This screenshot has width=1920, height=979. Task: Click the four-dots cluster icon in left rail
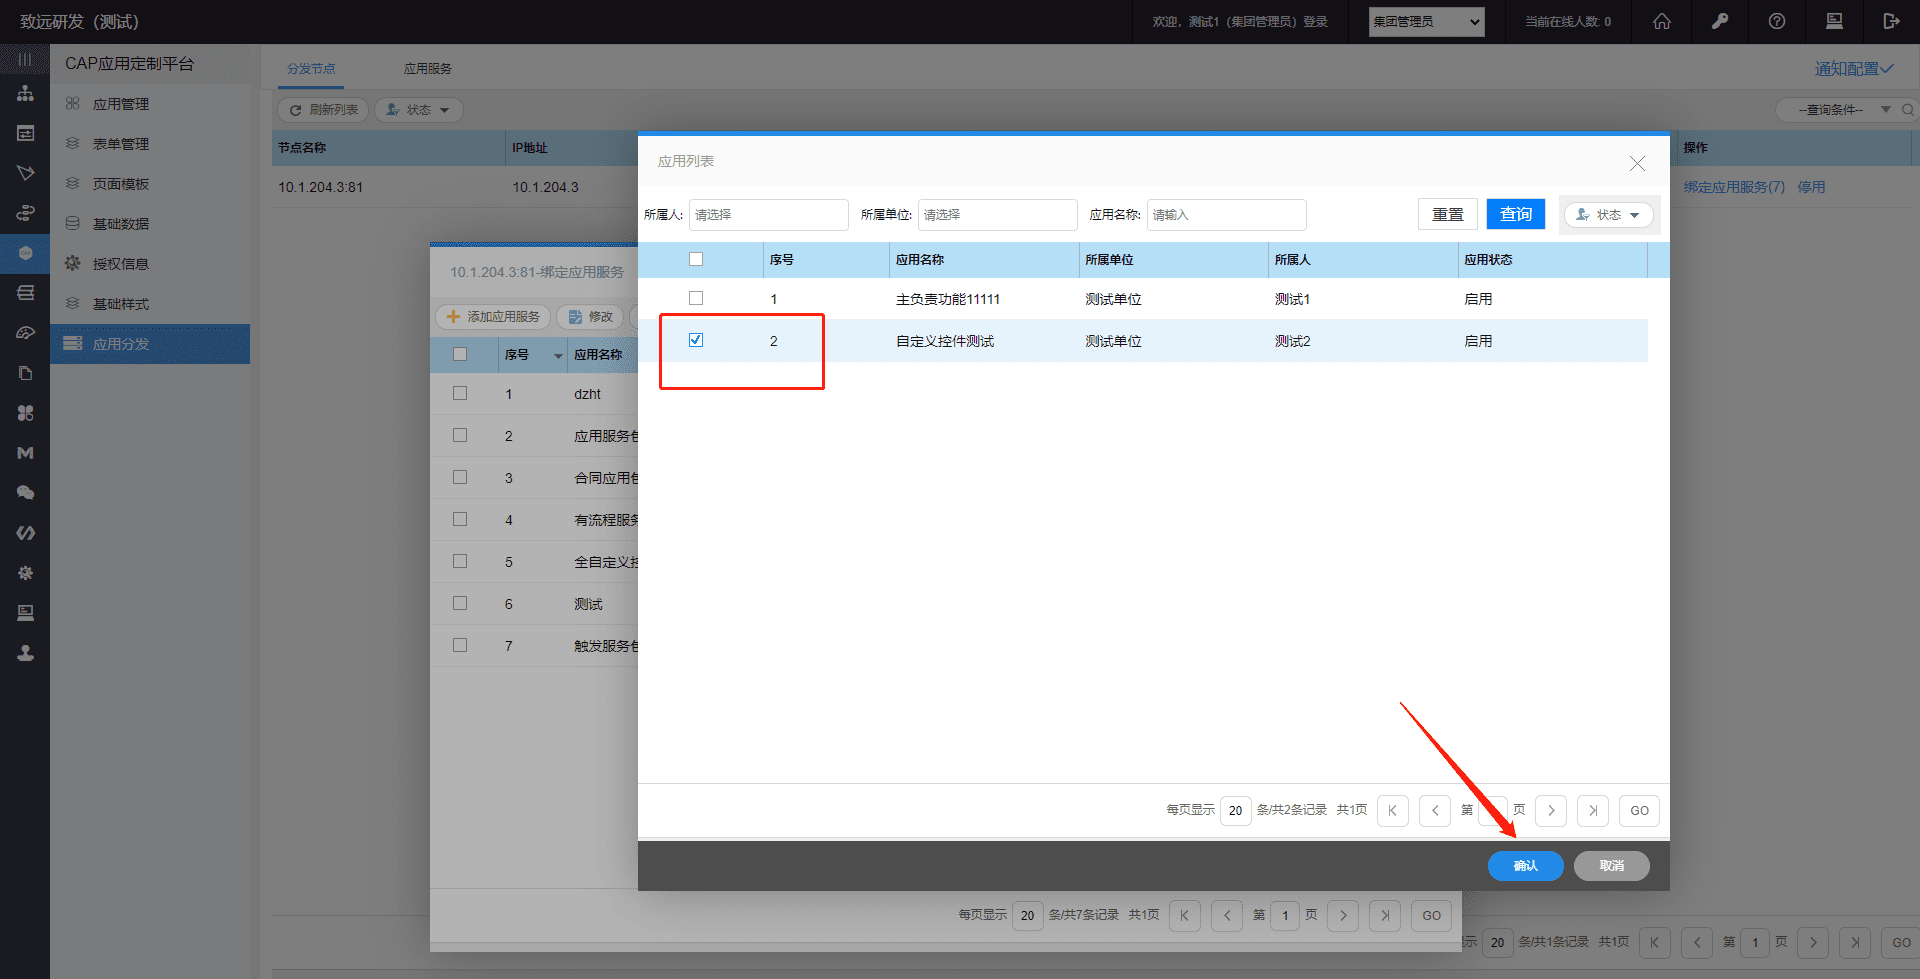tap(25, 413)
